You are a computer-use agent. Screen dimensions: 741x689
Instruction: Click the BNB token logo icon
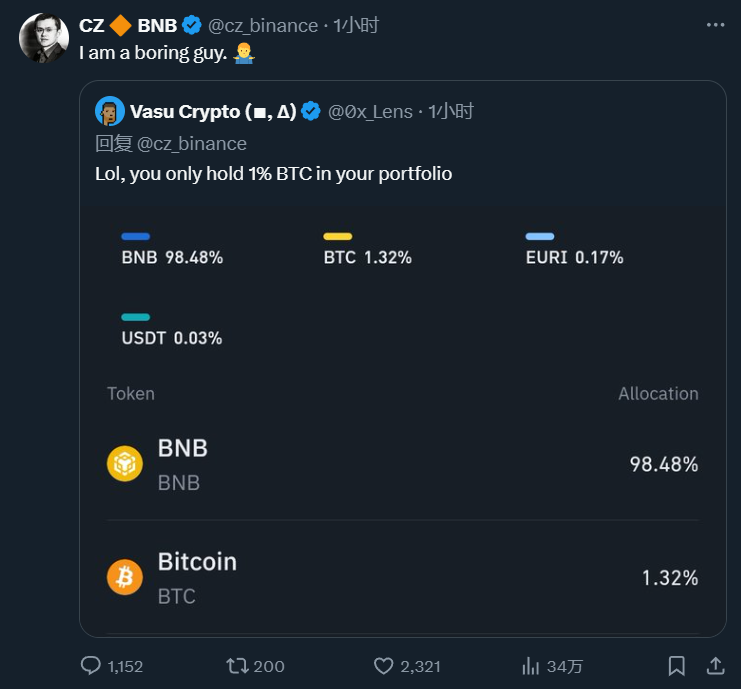(125, 464)
